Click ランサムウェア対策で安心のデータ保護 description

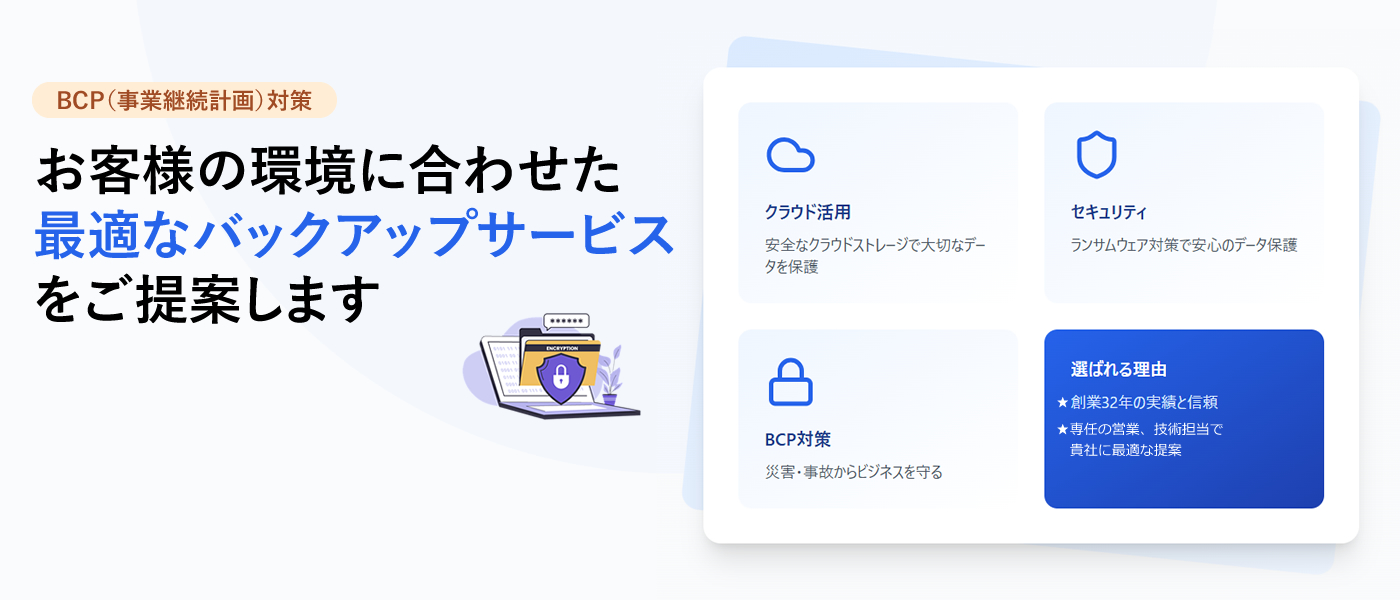1184,245
